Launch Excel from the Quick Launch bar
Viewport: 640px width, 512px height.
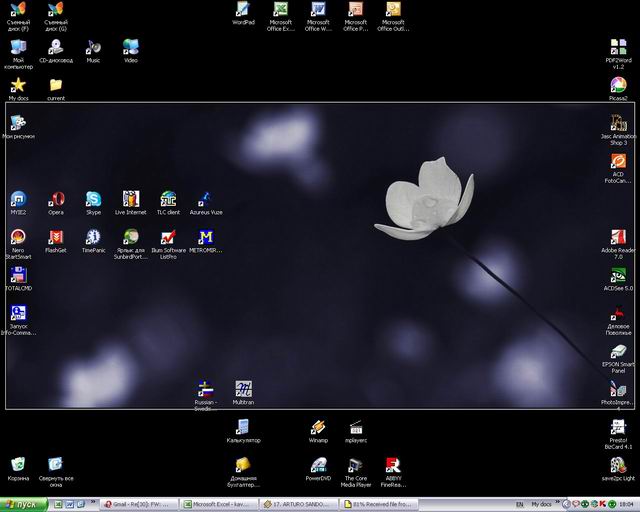(x=58, y=504)
